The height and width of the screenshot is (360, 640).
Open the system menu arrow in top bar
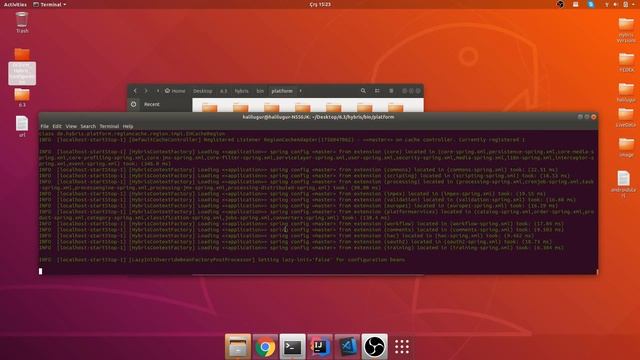(x=634, y=4)
